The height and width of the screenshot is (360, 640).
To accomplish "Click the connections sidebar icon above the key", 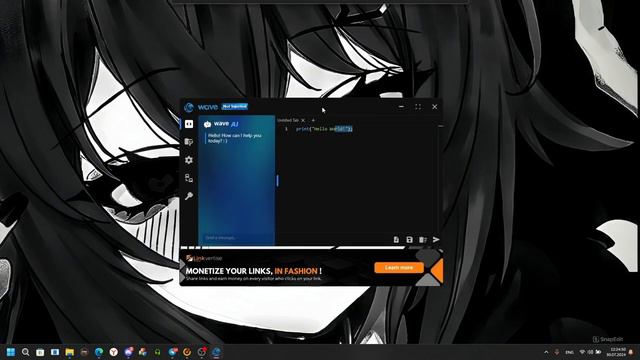I will pos(189,178).
